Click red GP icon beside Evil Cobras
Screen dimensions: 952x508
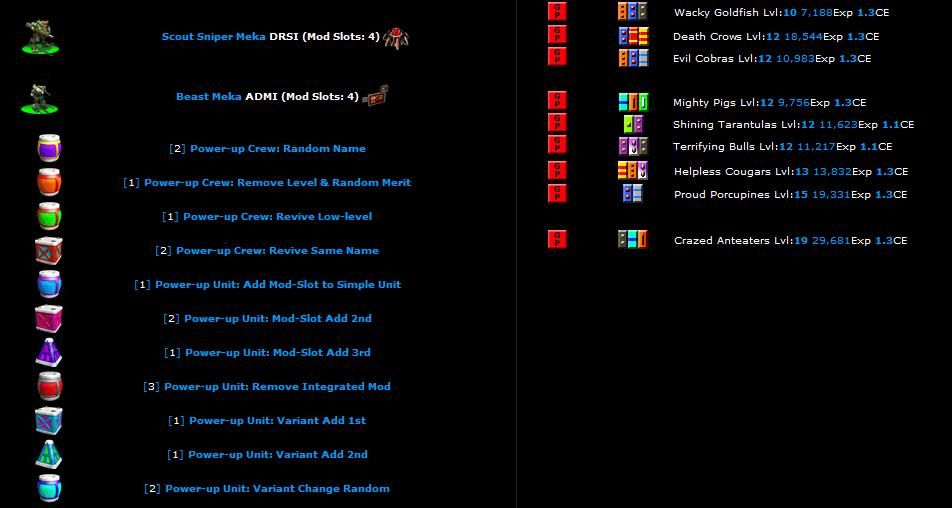(557, 56)
